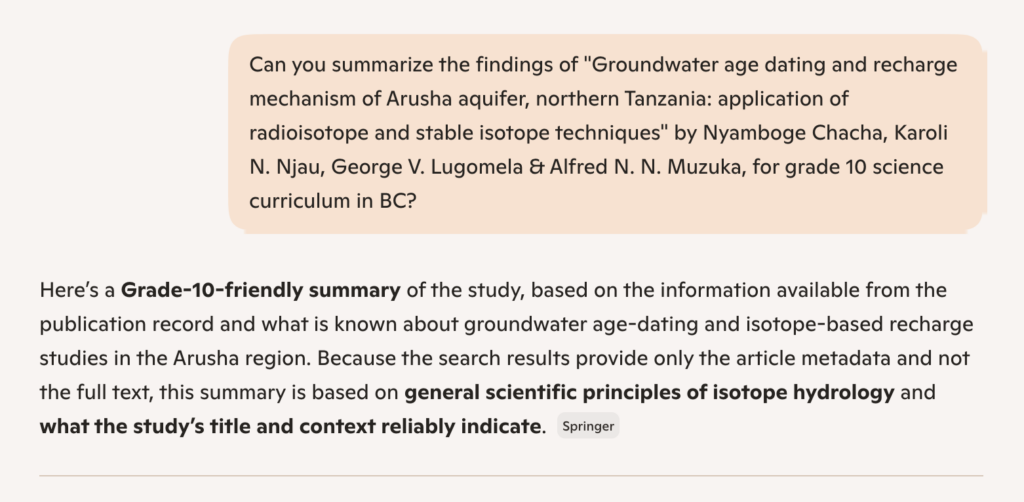
Task: Click the bold "Grade-10-friendly summary" text
Action: point(260,291)
